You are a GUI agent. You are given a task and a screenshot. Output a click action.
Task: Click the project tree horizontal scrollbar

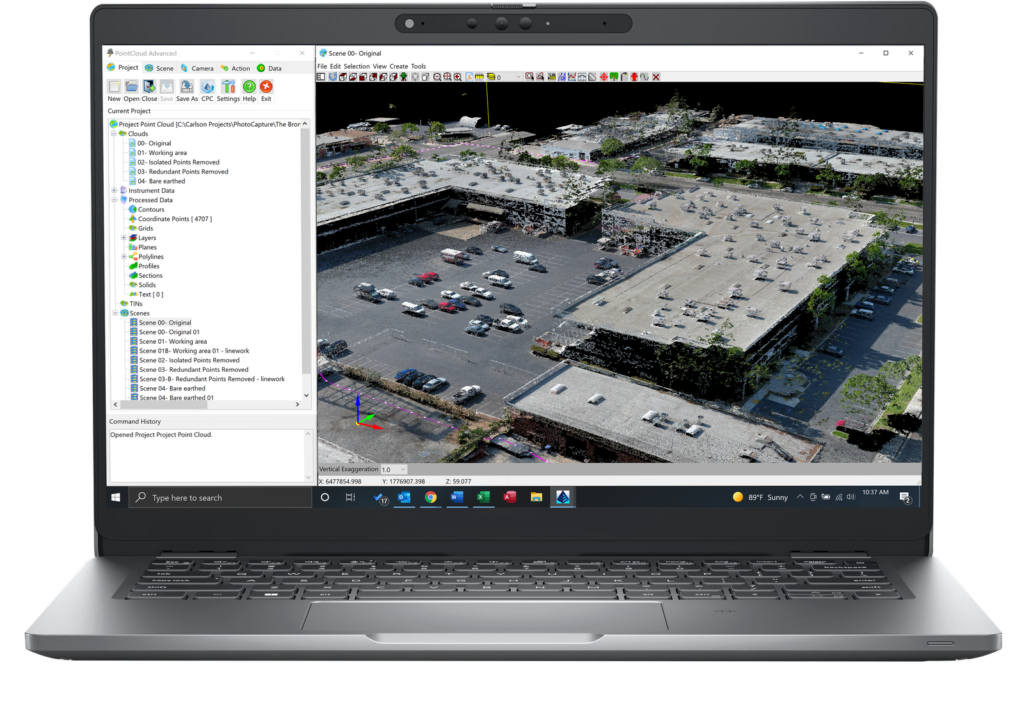[x=163, y=405]
